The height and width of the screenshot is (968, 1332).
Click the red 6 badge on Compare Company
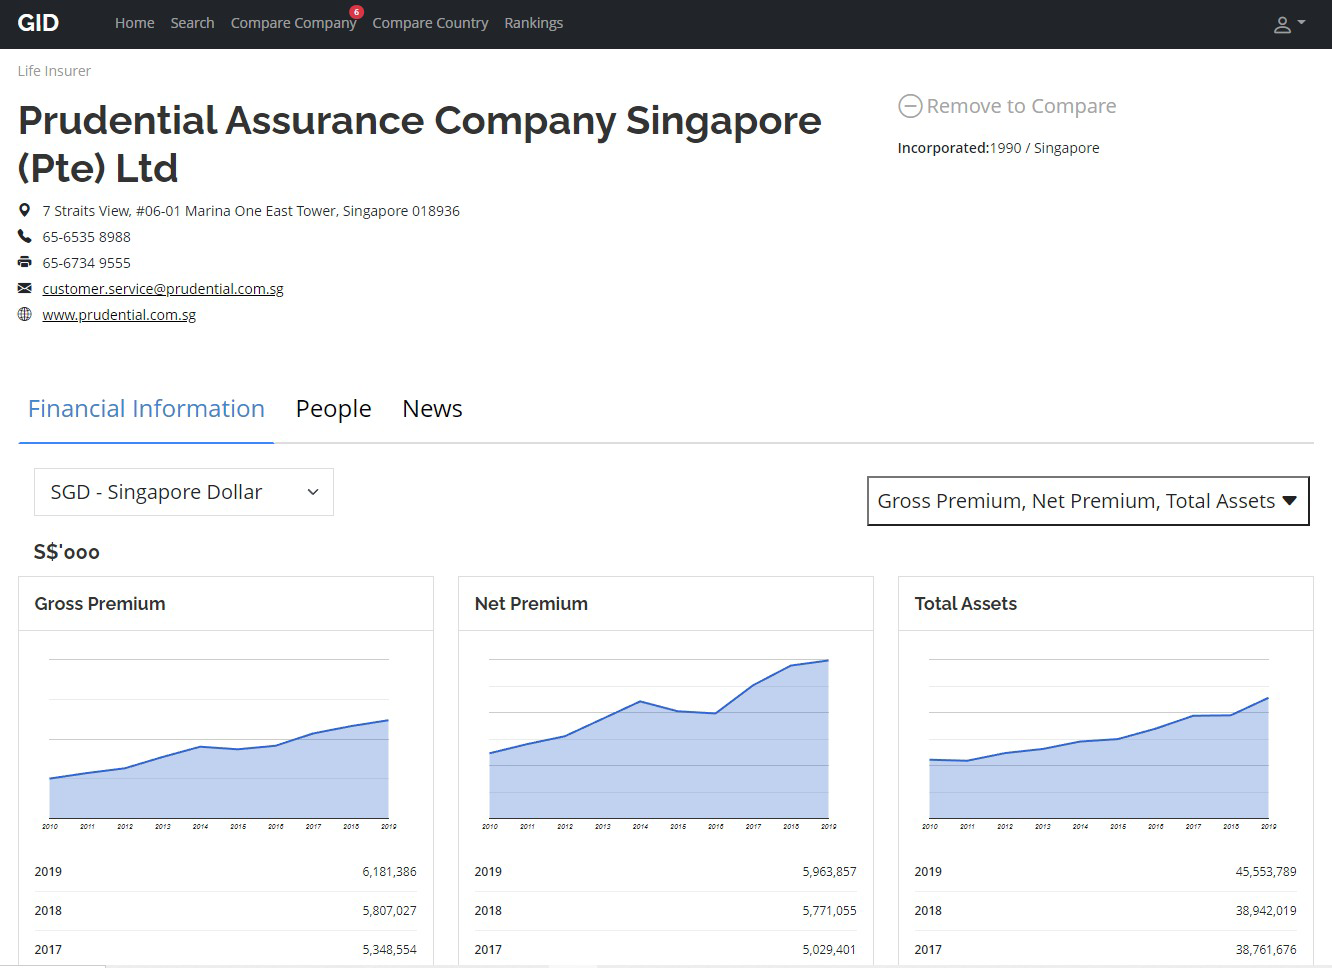[x=357, y=12]
